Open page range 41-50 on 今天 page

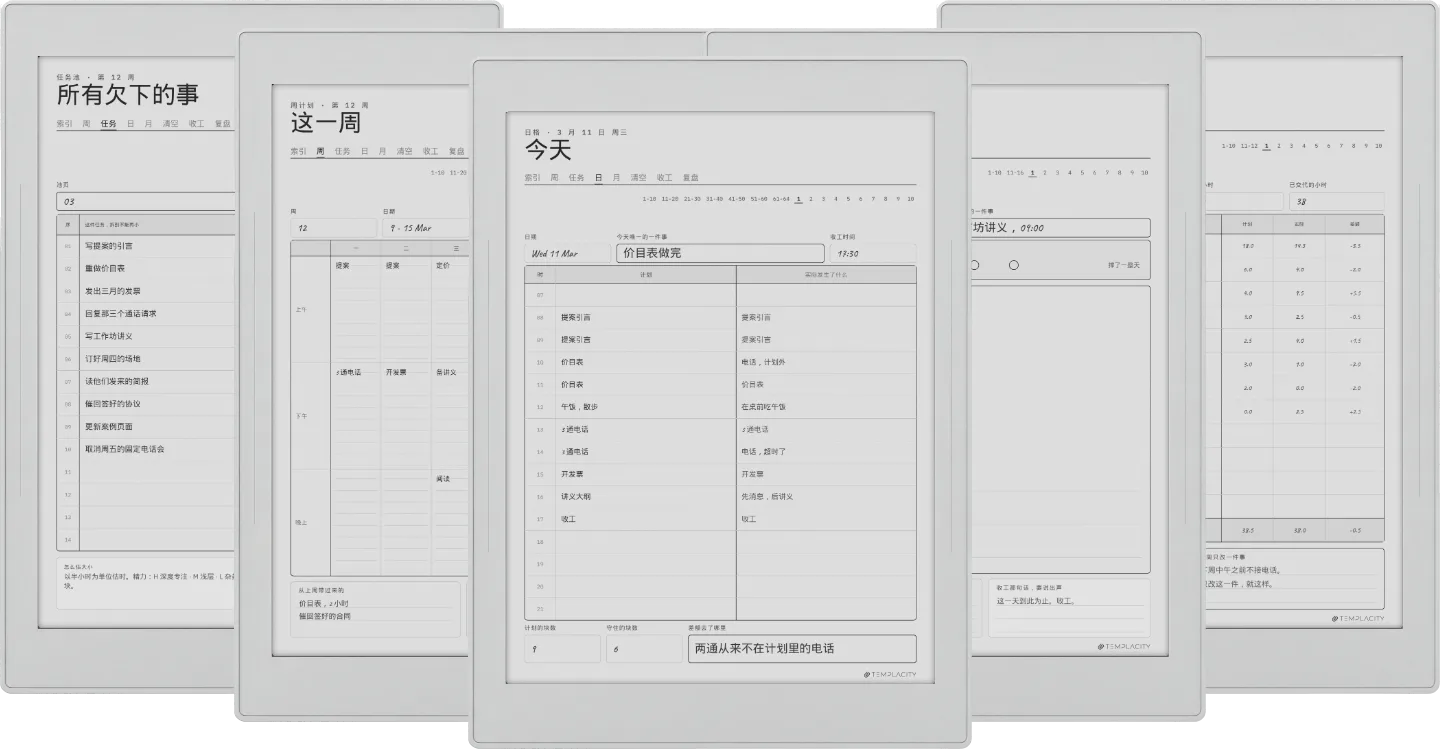pyautogui.click(x=737, y=199)
